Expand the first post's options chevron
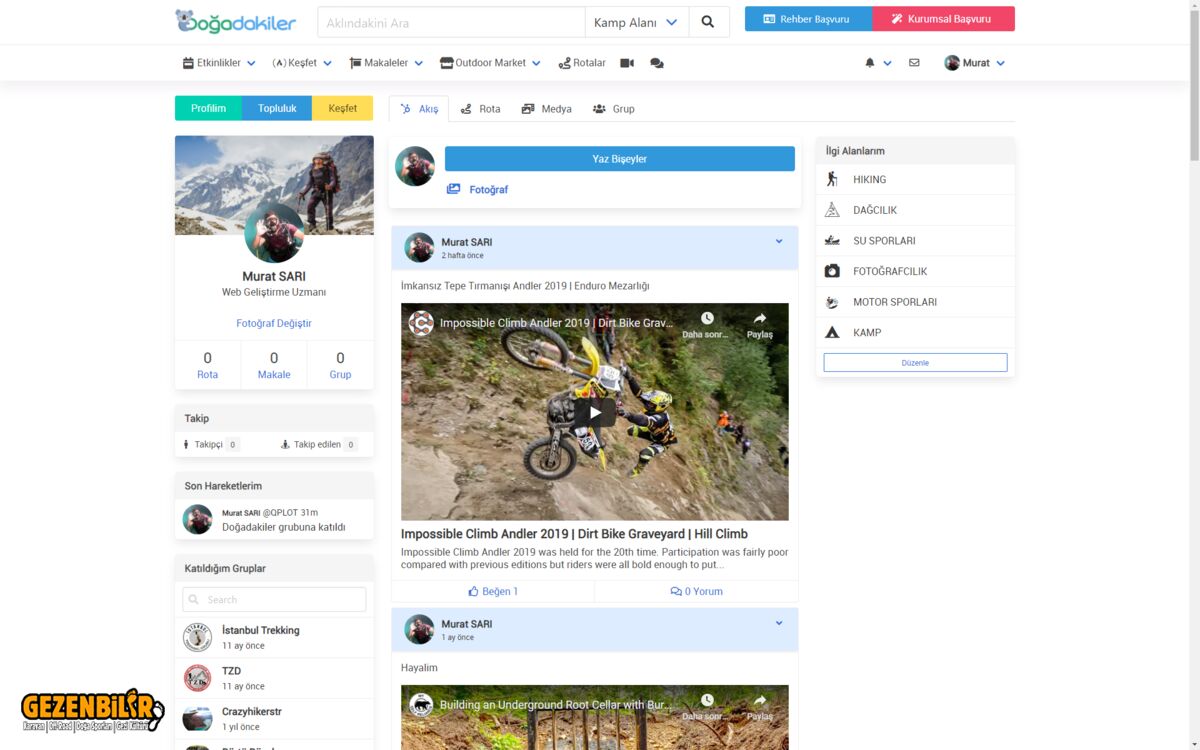The image size is (1200, 750). [x=779, y=242]
